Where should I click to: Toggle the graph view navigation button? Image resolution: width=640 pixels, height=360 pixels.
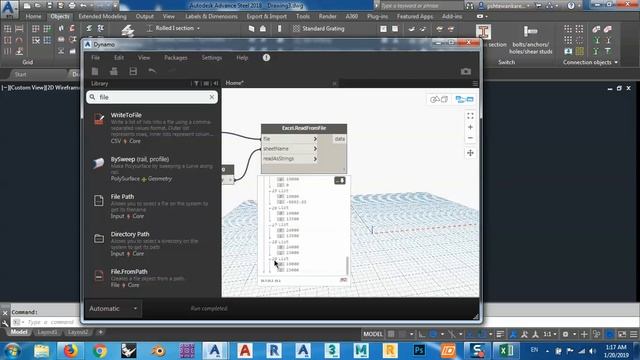[464, 99]
